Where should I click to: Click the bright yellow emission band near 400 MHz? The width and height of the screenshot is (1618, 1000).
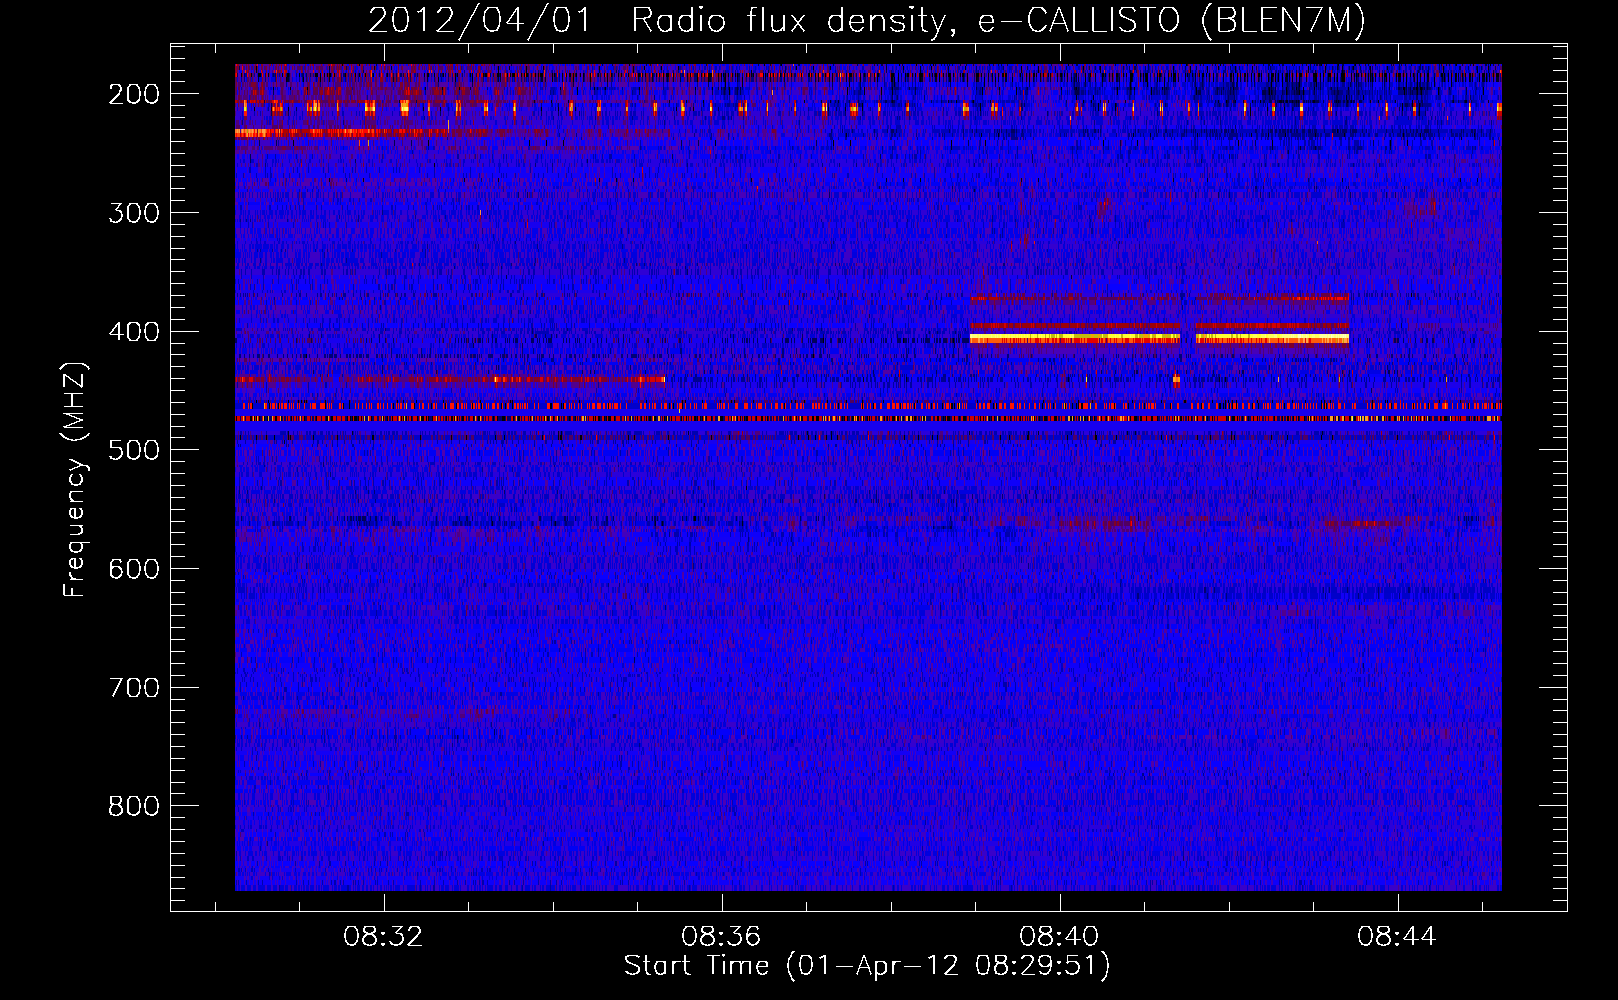click(1160, 339)
